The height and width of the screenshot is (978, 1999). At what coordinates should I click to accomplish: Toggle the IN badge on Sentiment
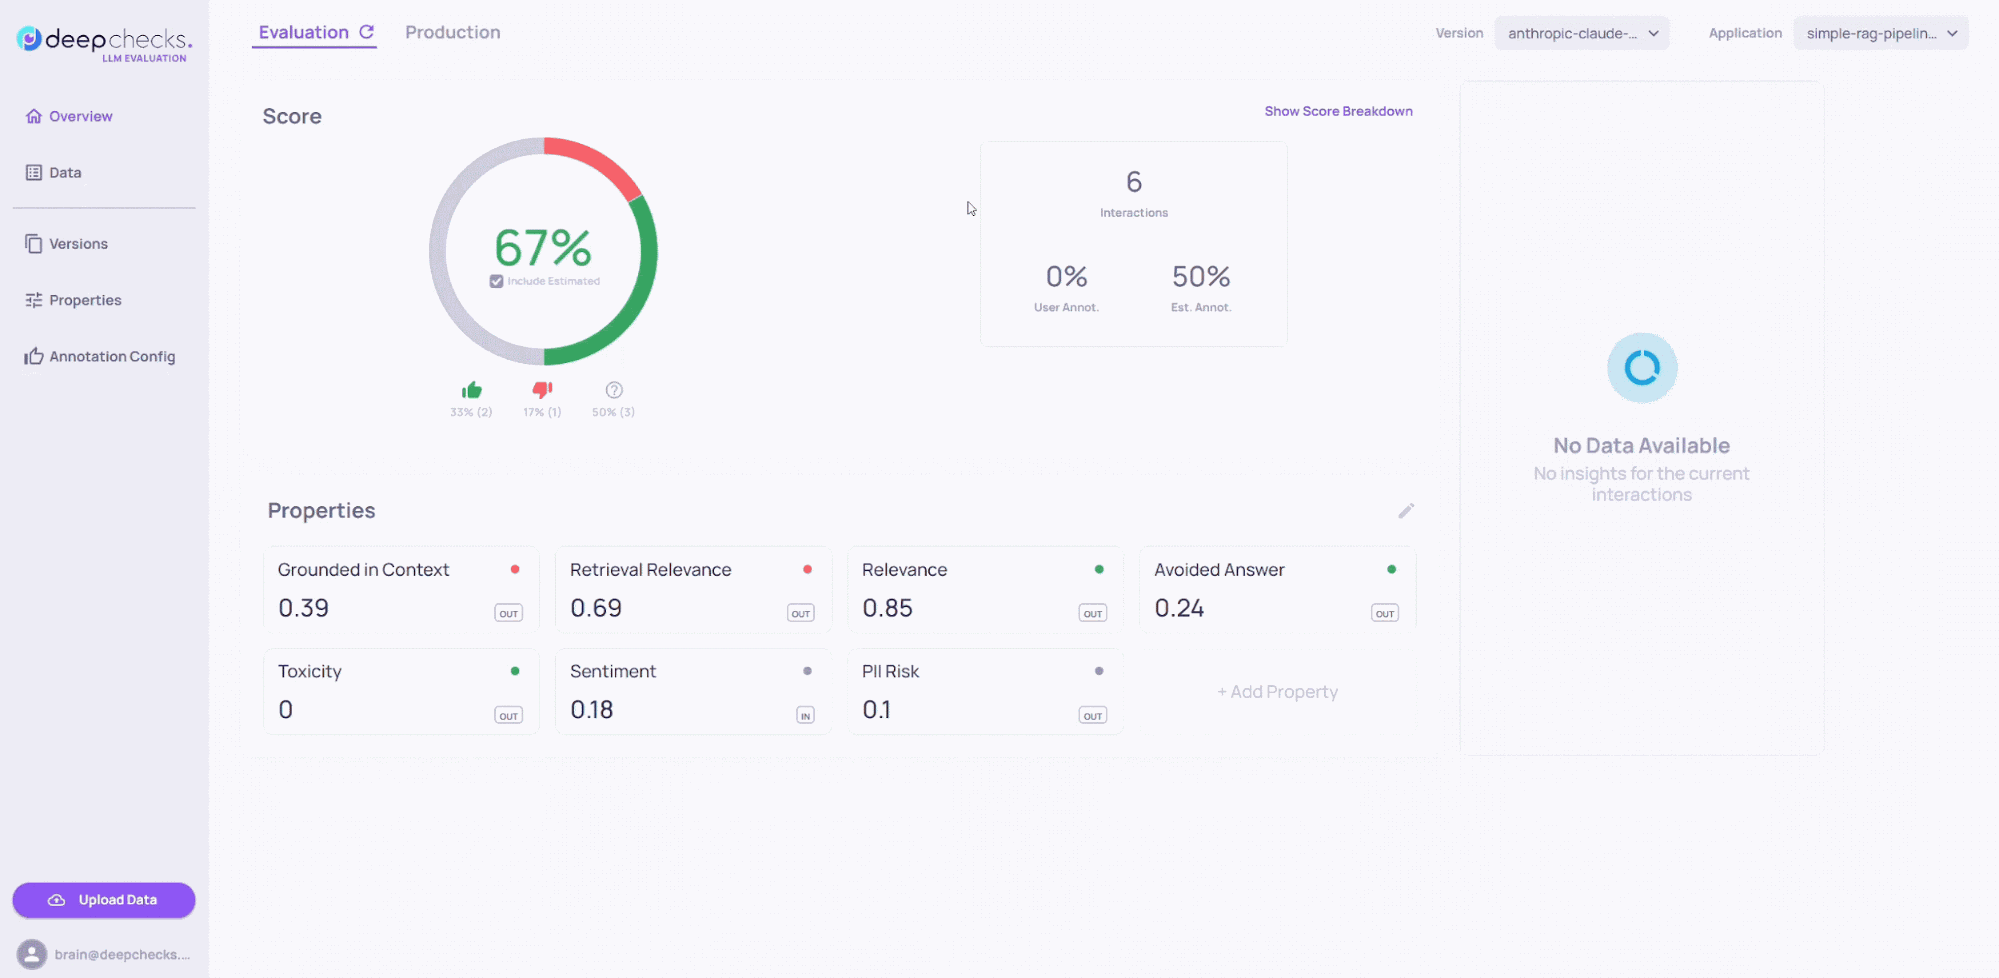tap(805, 715)
